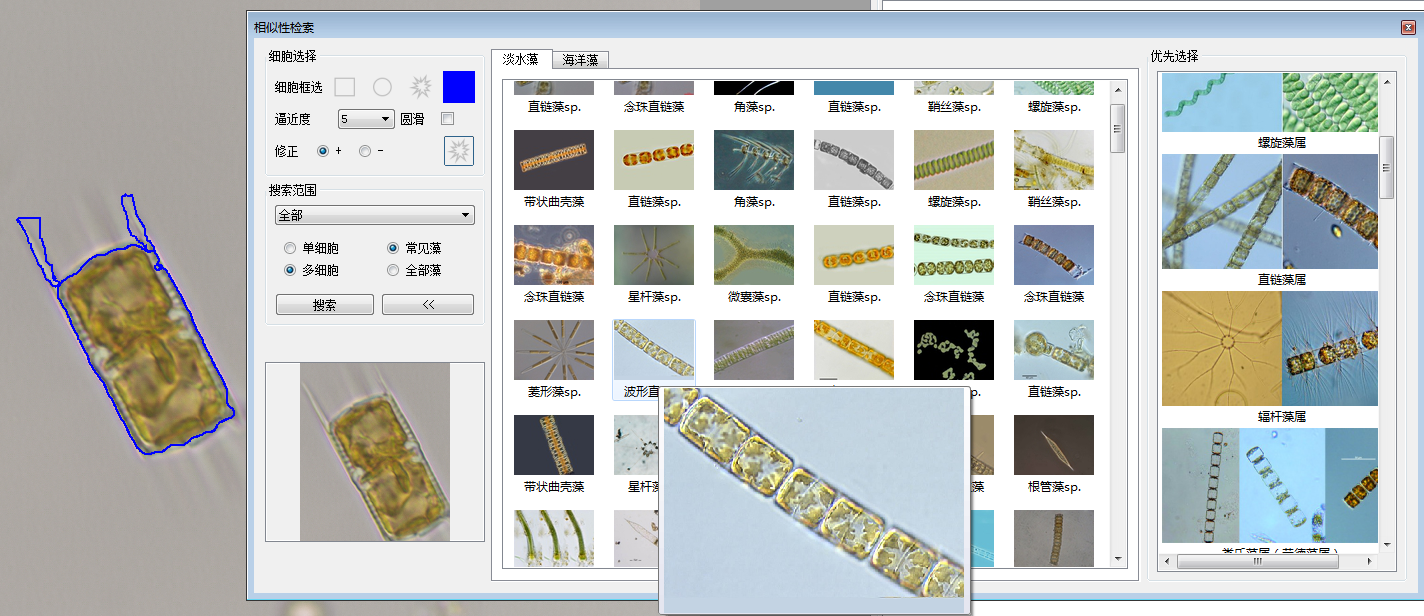This screenshot has height=616, width=1424.
Task: Open the 逼近度 dropdown showing 5
Action: pyautogui.click(x=366, y=119)
